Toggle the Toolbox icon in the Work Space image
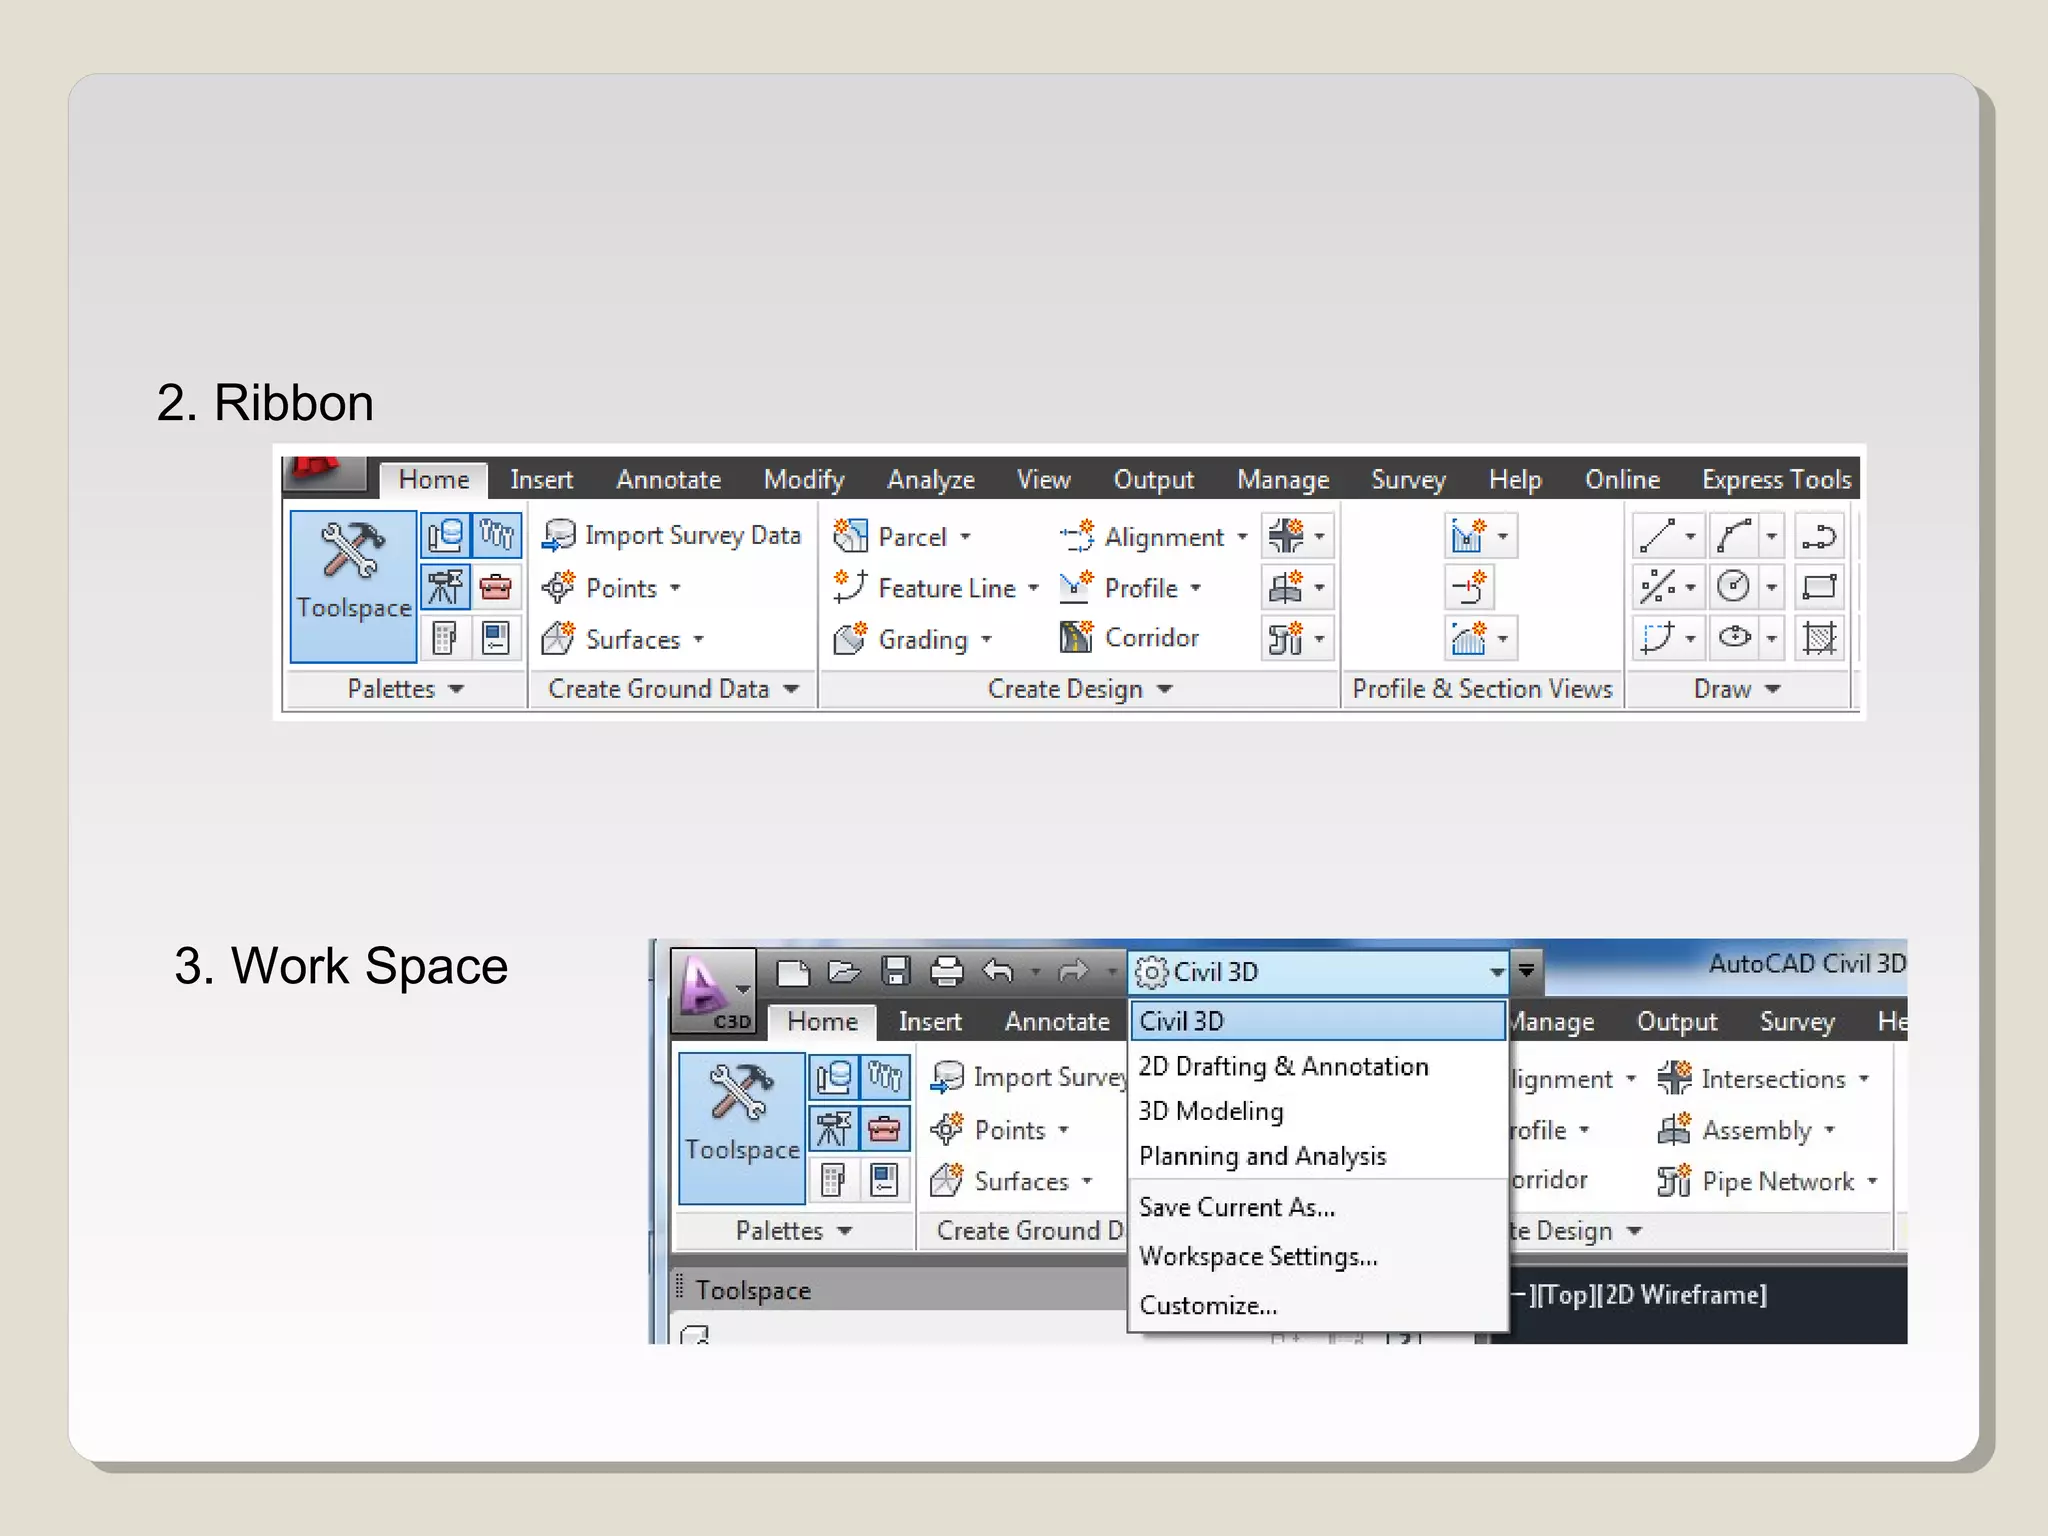 pyautogui.click(x=884, y=1129)
